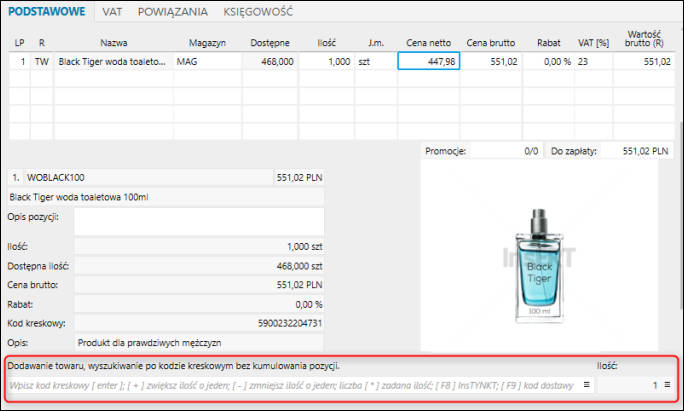The height and width of the screenshot is (411, 684).
Task: Click the TW type cell in row 1
Action: point(41,62)
